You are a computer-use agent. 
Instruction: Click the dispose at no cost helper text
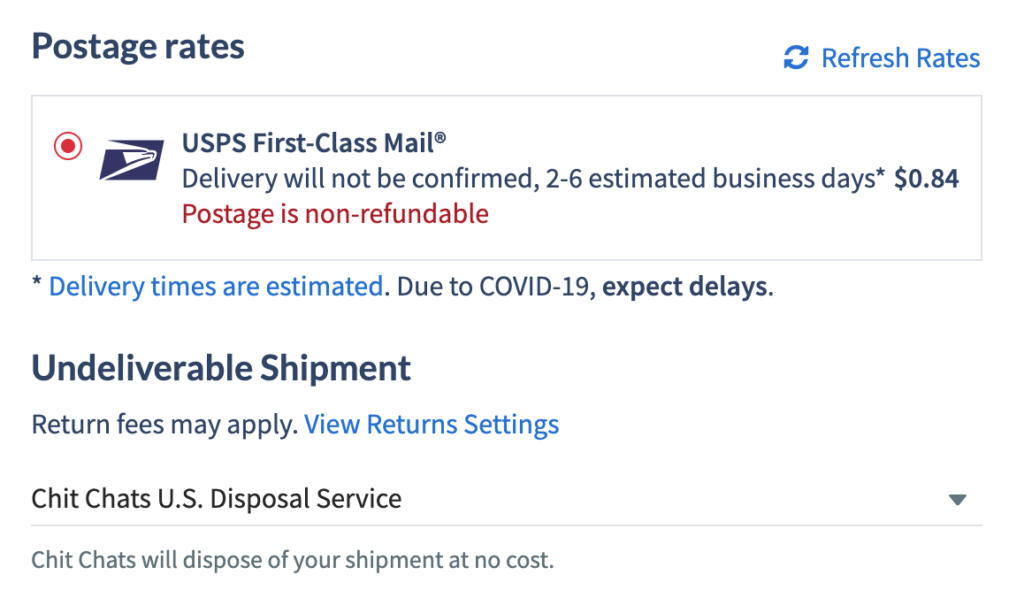click(293, 559)
